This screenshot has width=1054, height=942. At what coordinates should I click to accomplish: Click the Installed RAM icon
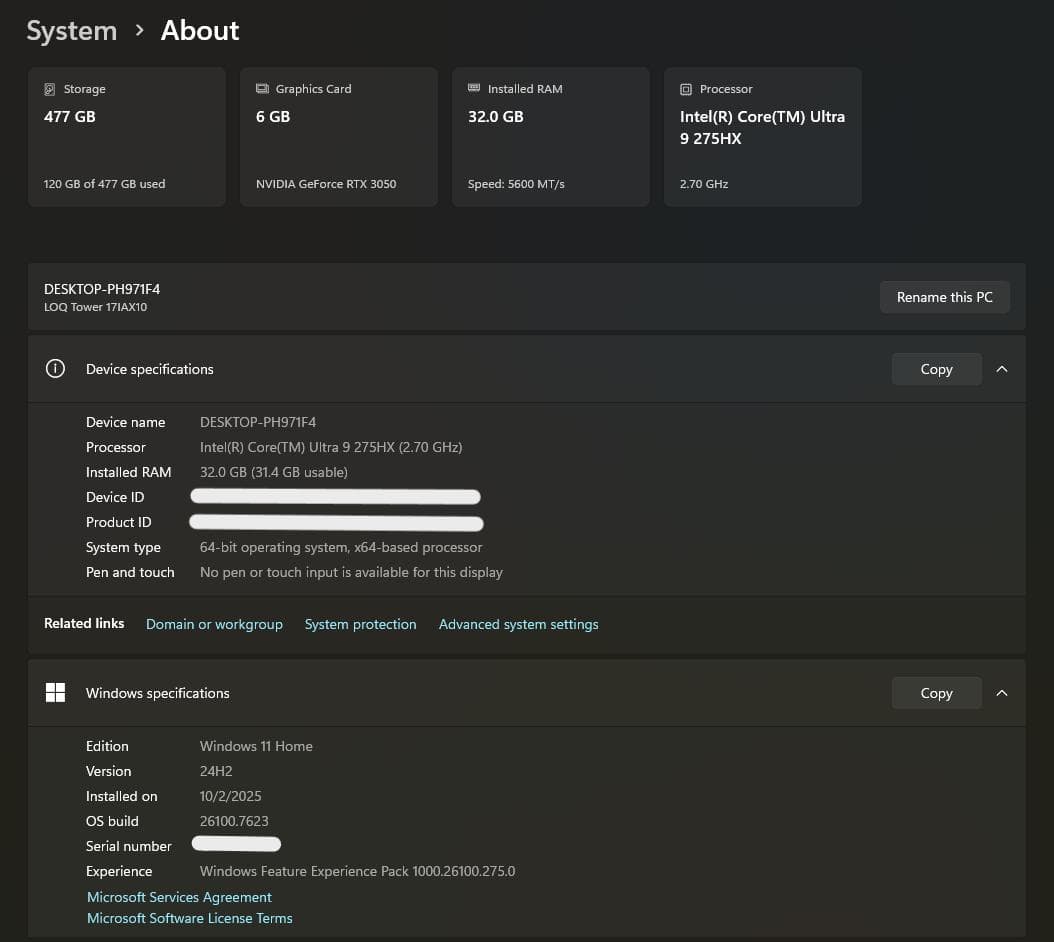pos(474,89)
